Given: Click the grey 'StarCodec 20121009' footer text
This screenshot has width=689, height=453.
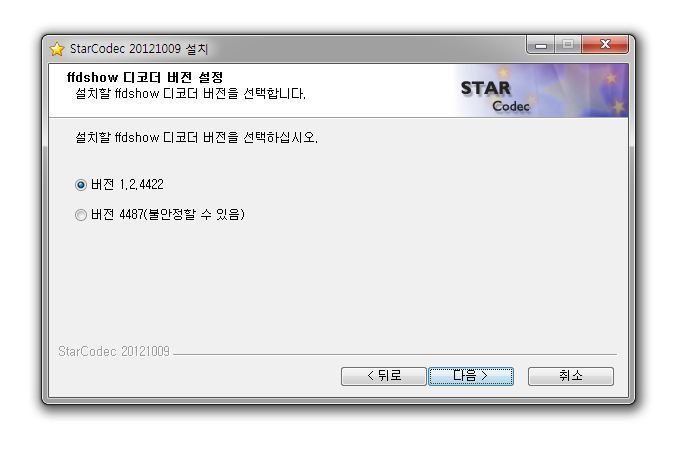Looking at the screenshot, I should click(x=114, y=352).
